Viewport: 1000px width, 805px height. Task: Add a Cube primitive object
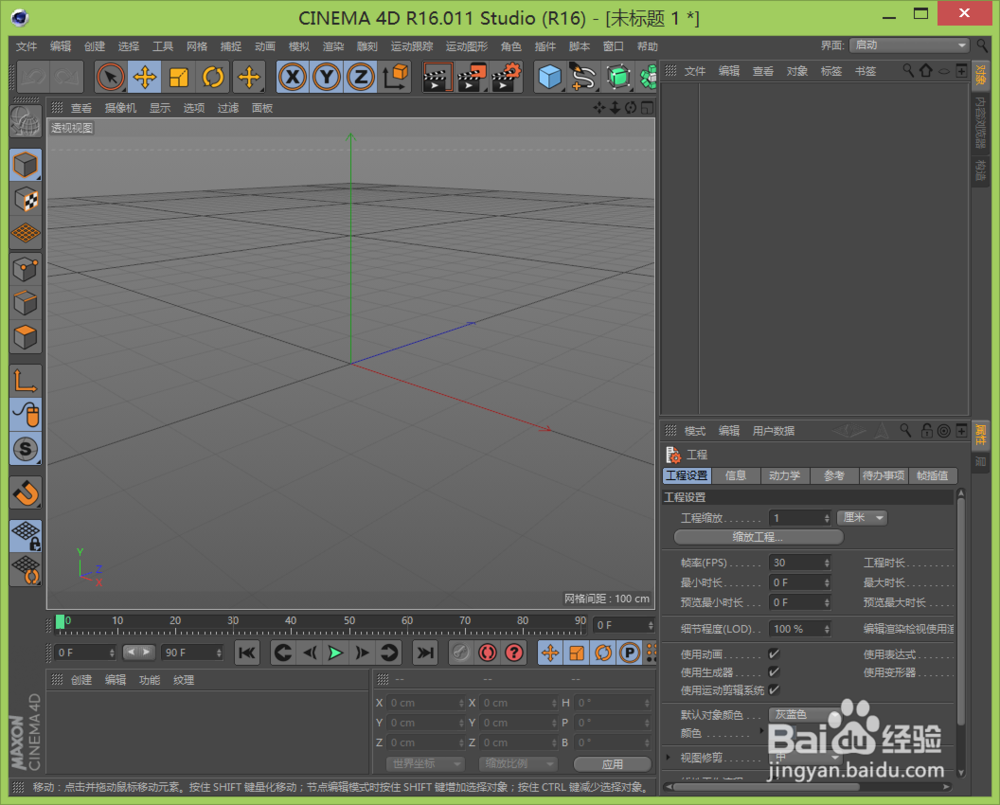pyautogui.click(x=550, y=77)
